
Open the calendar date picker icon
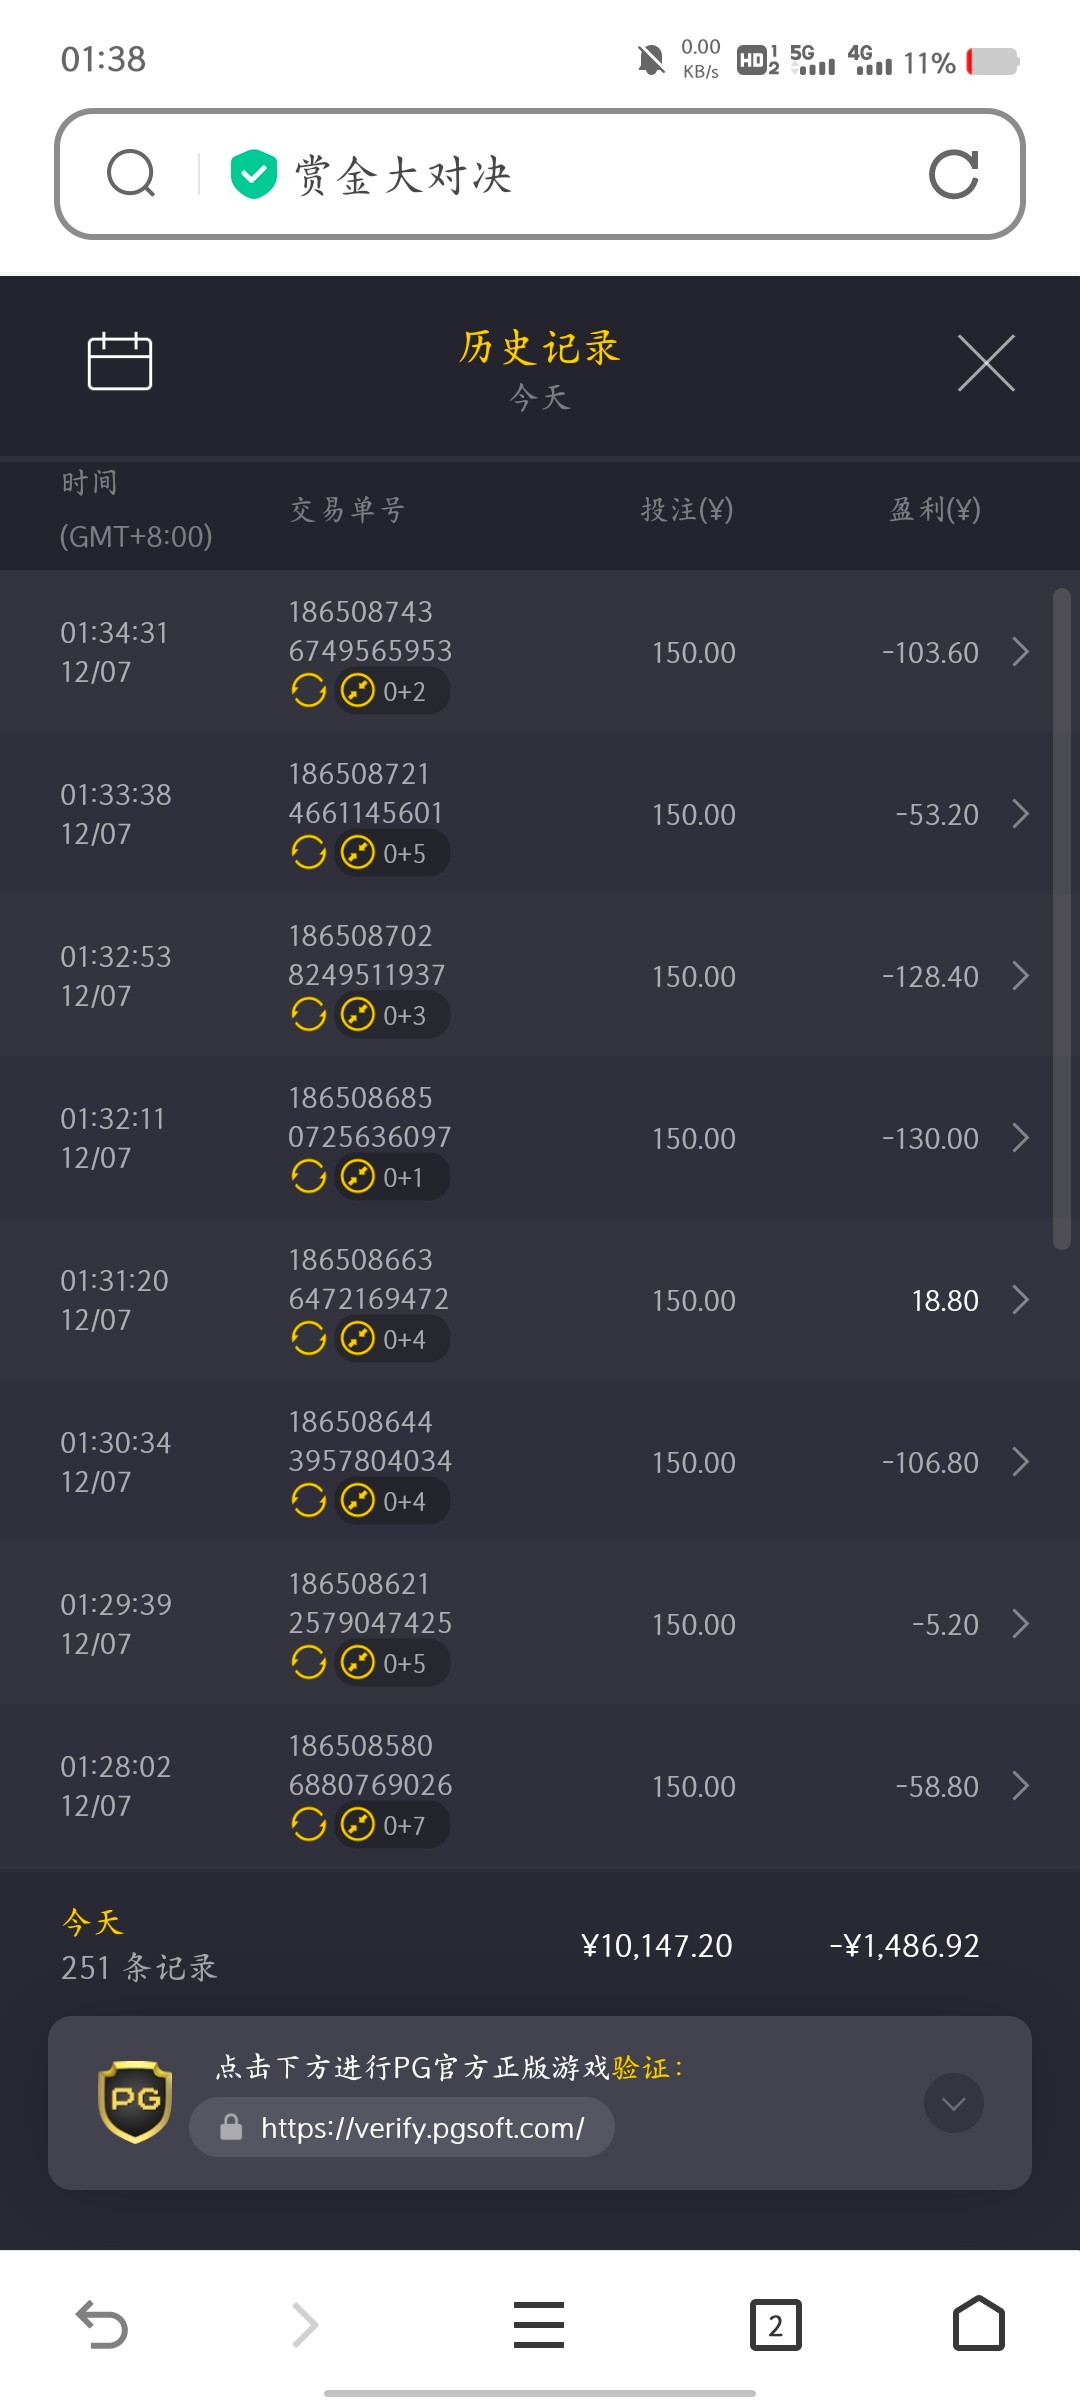[x=120, y=361]
